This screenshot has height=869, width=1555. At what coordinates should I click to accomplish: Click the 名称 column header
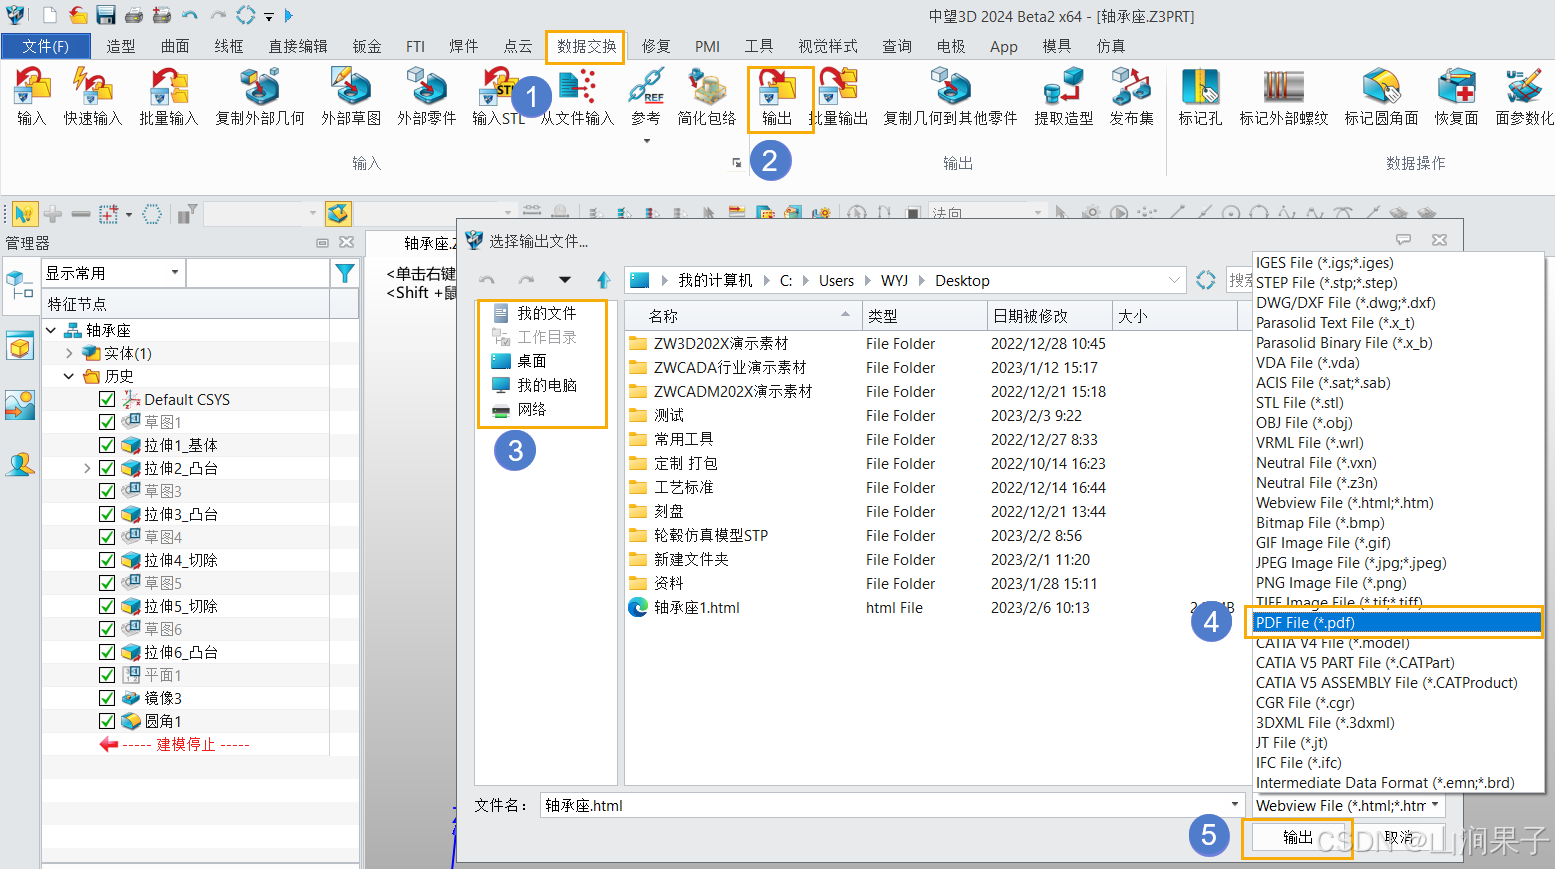742,316
